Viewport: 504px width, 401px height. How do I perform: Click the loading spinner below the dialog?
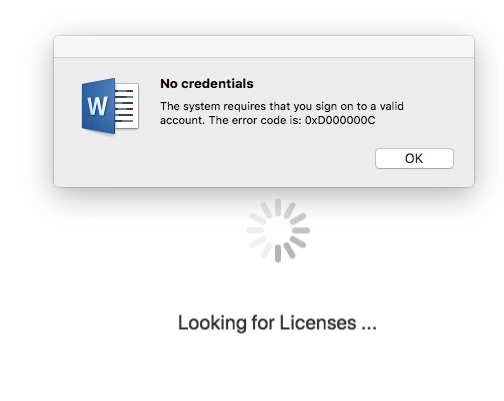point(278,231)
